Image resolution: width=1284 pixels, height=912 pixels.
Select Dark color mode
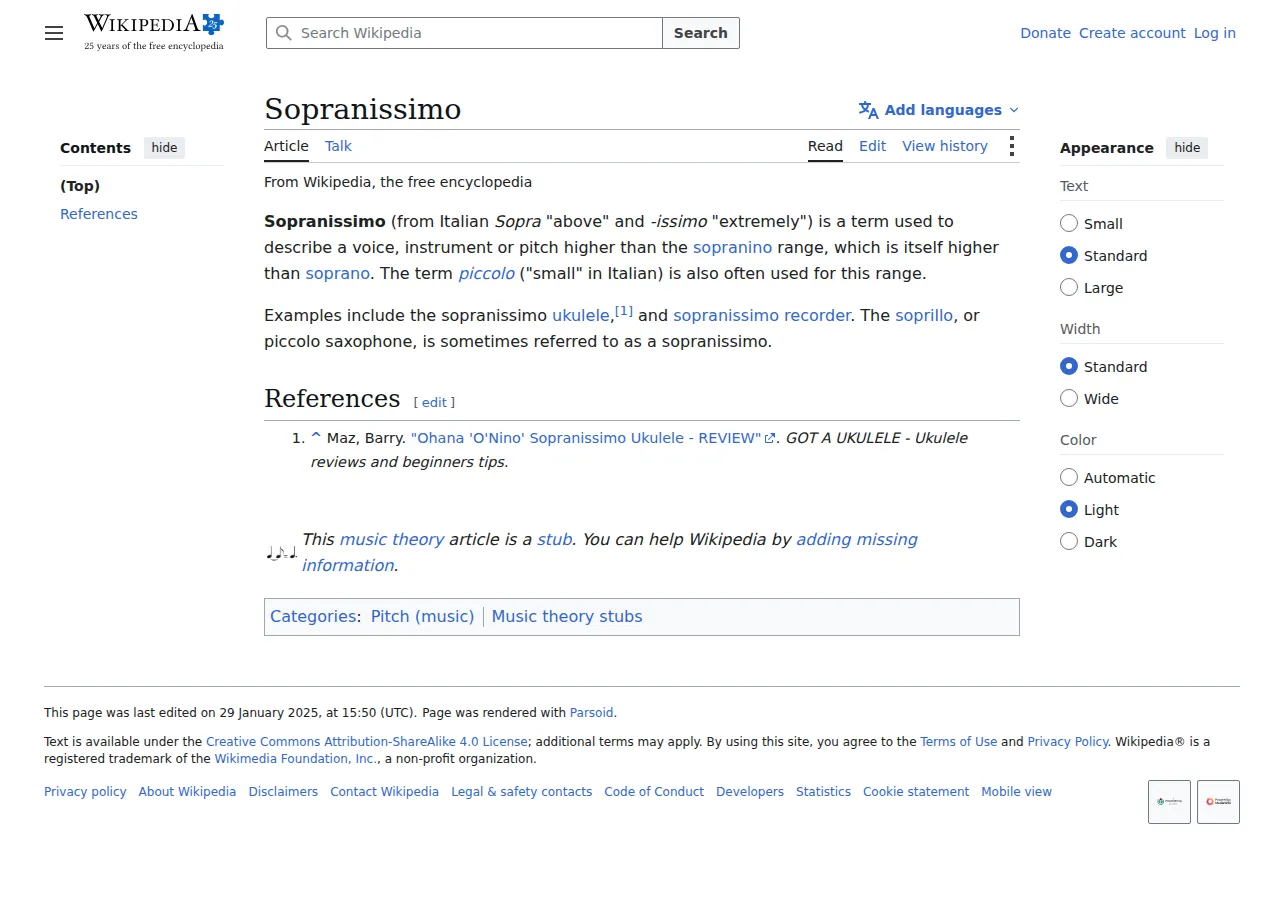click(1069, 541)
